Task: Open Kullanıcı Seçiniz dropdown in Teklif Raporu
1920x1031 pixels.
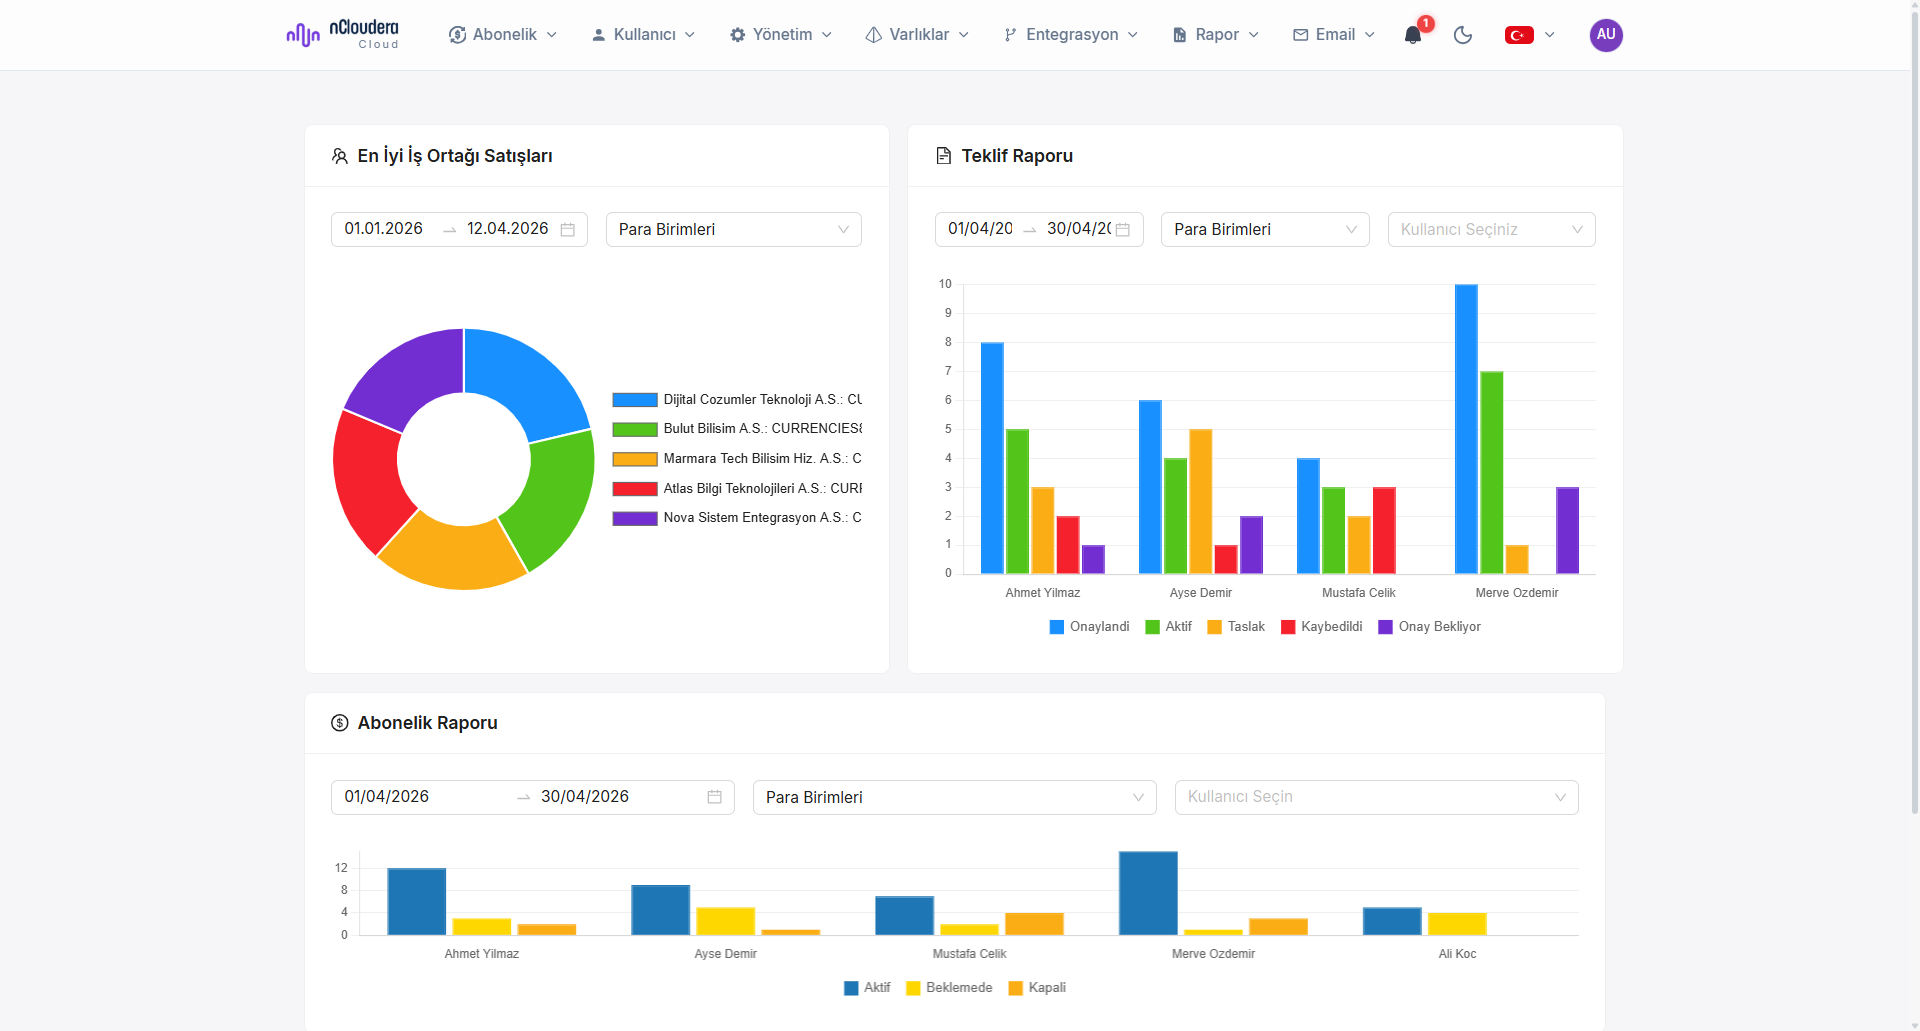Action: click(x=1490, y=230)
